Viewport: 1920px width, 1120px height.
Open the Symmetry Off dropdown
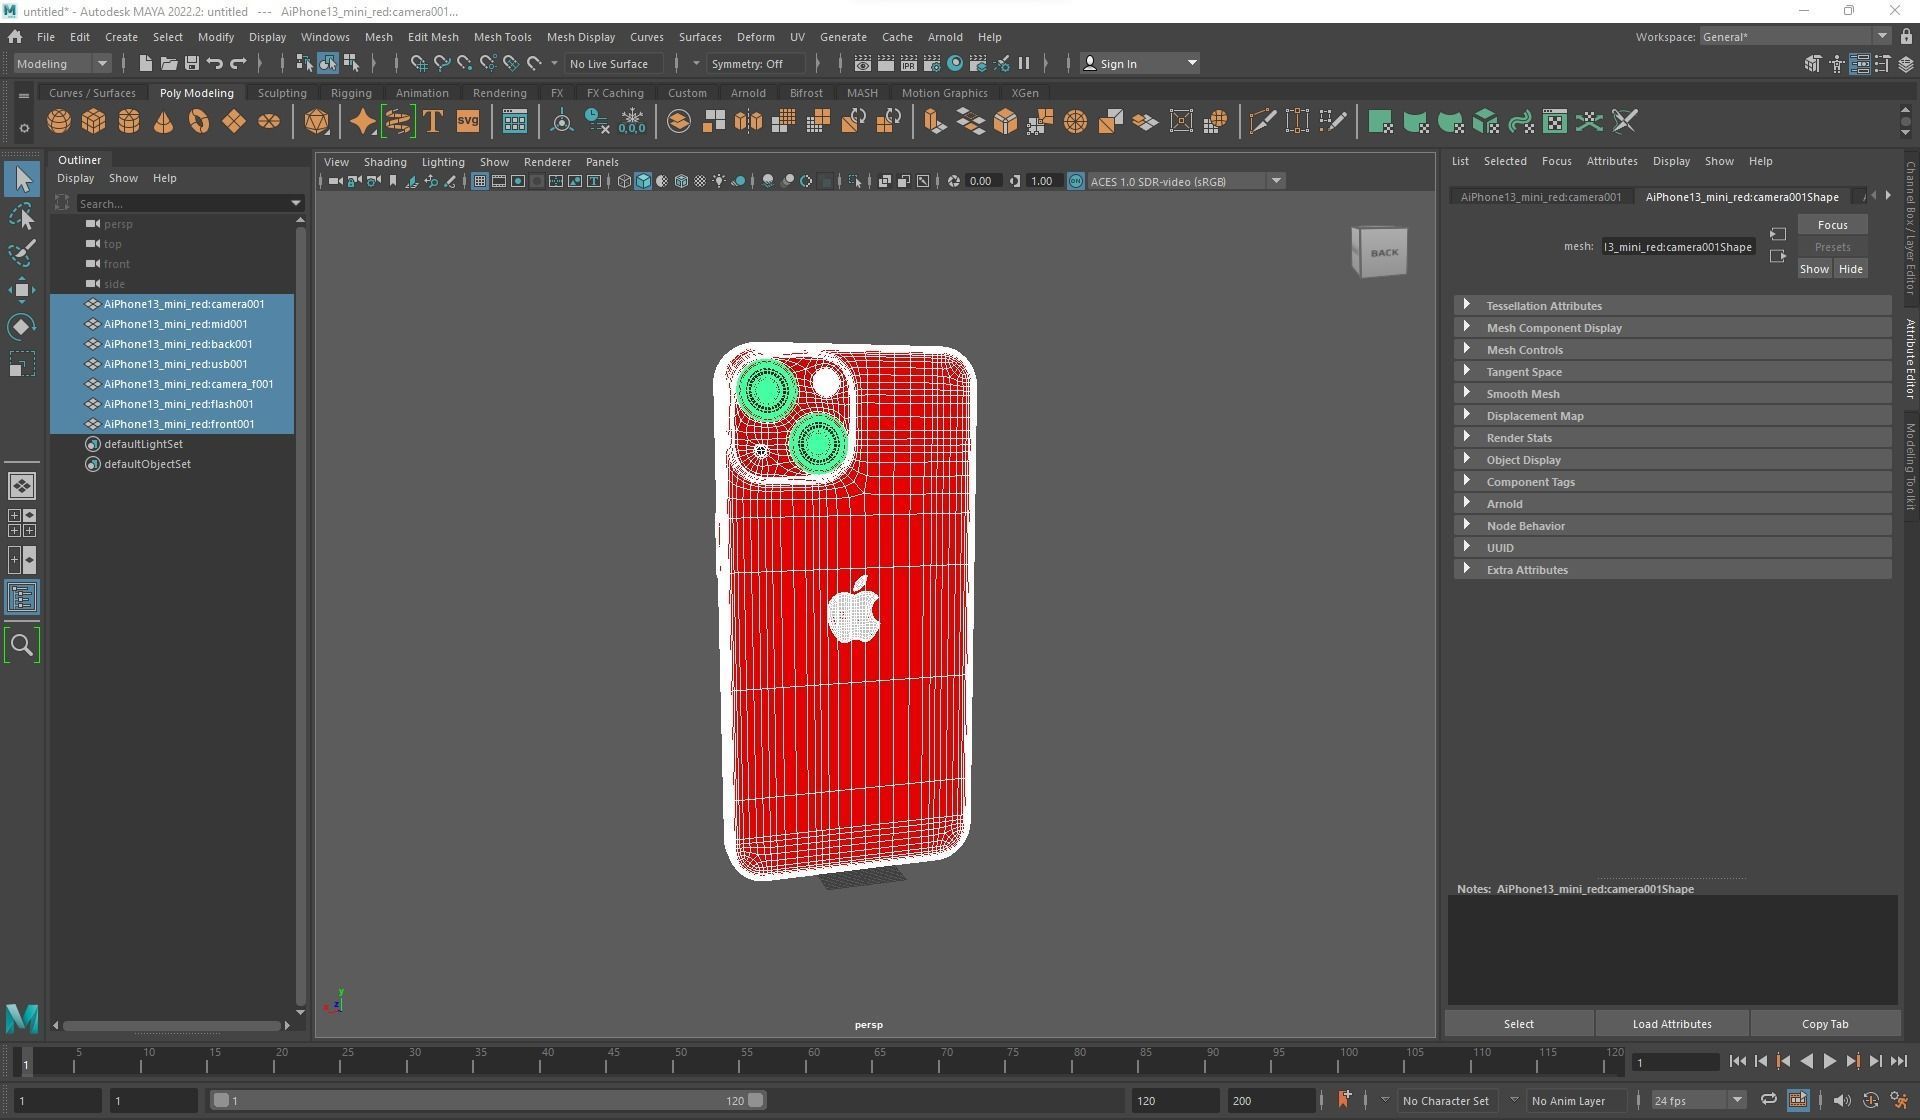pyautogui.click(x=755, y=63)
